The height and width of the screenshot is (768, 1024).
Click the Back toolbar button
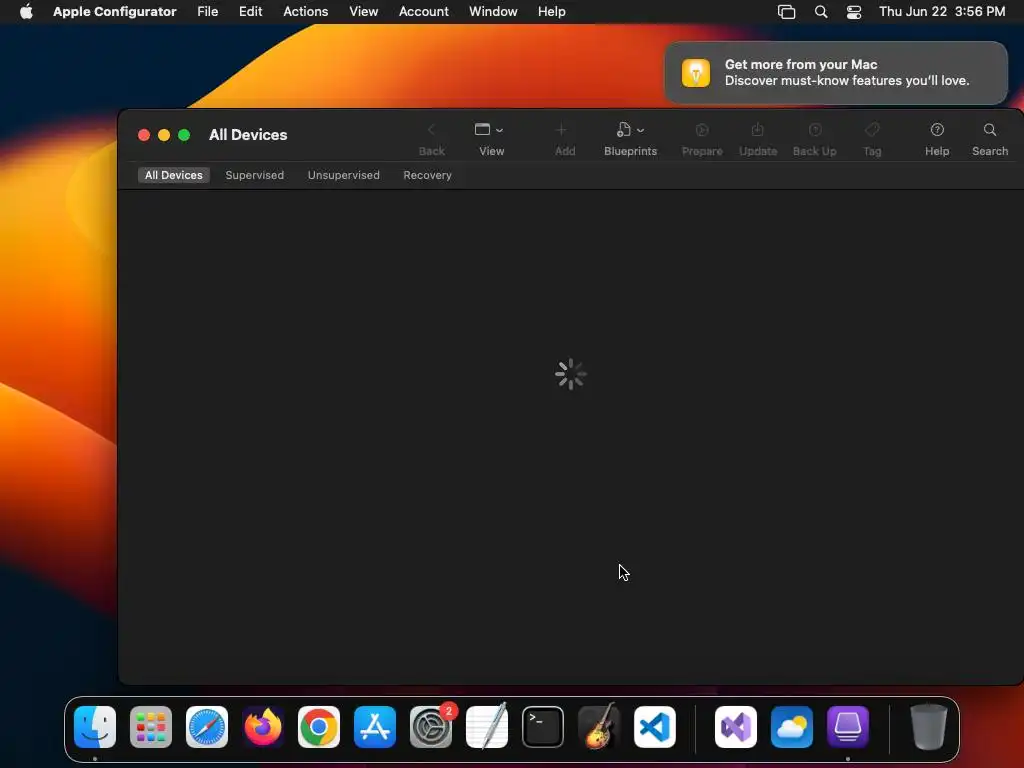pyautogui.click(x=431, y=139)
